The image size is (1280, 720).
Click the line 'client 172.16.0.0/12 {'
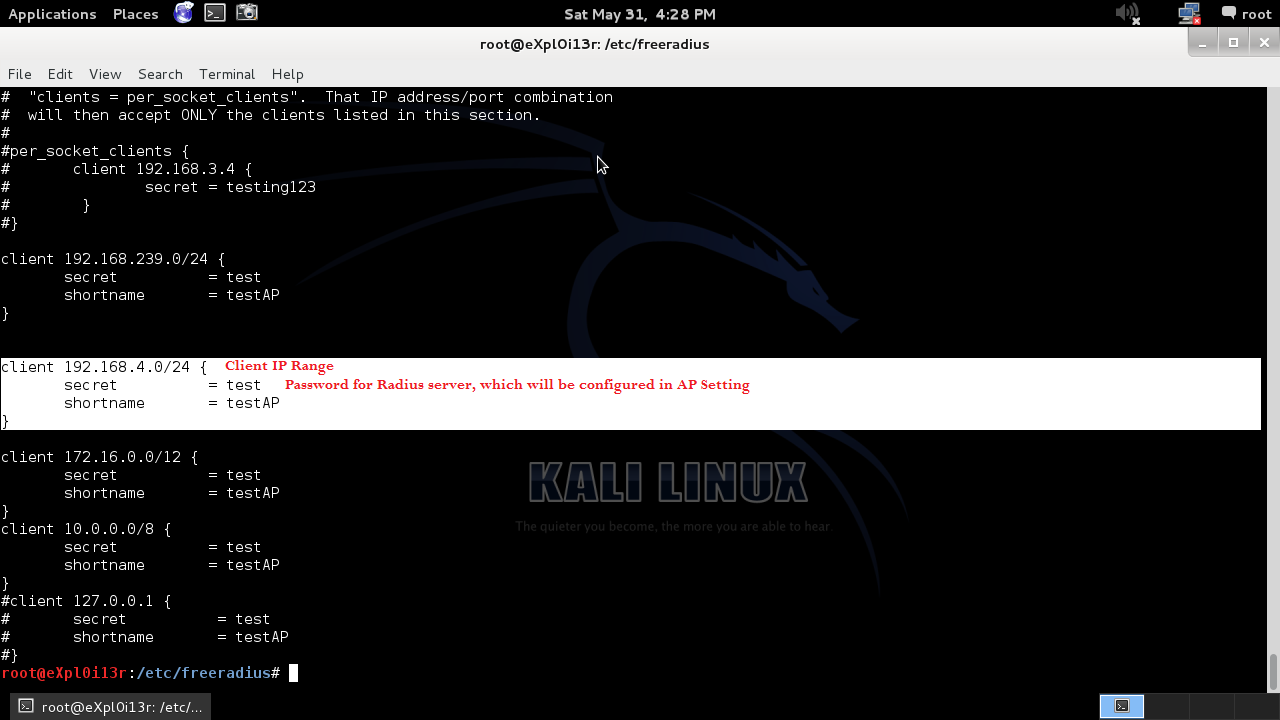(x=100, y=457)
